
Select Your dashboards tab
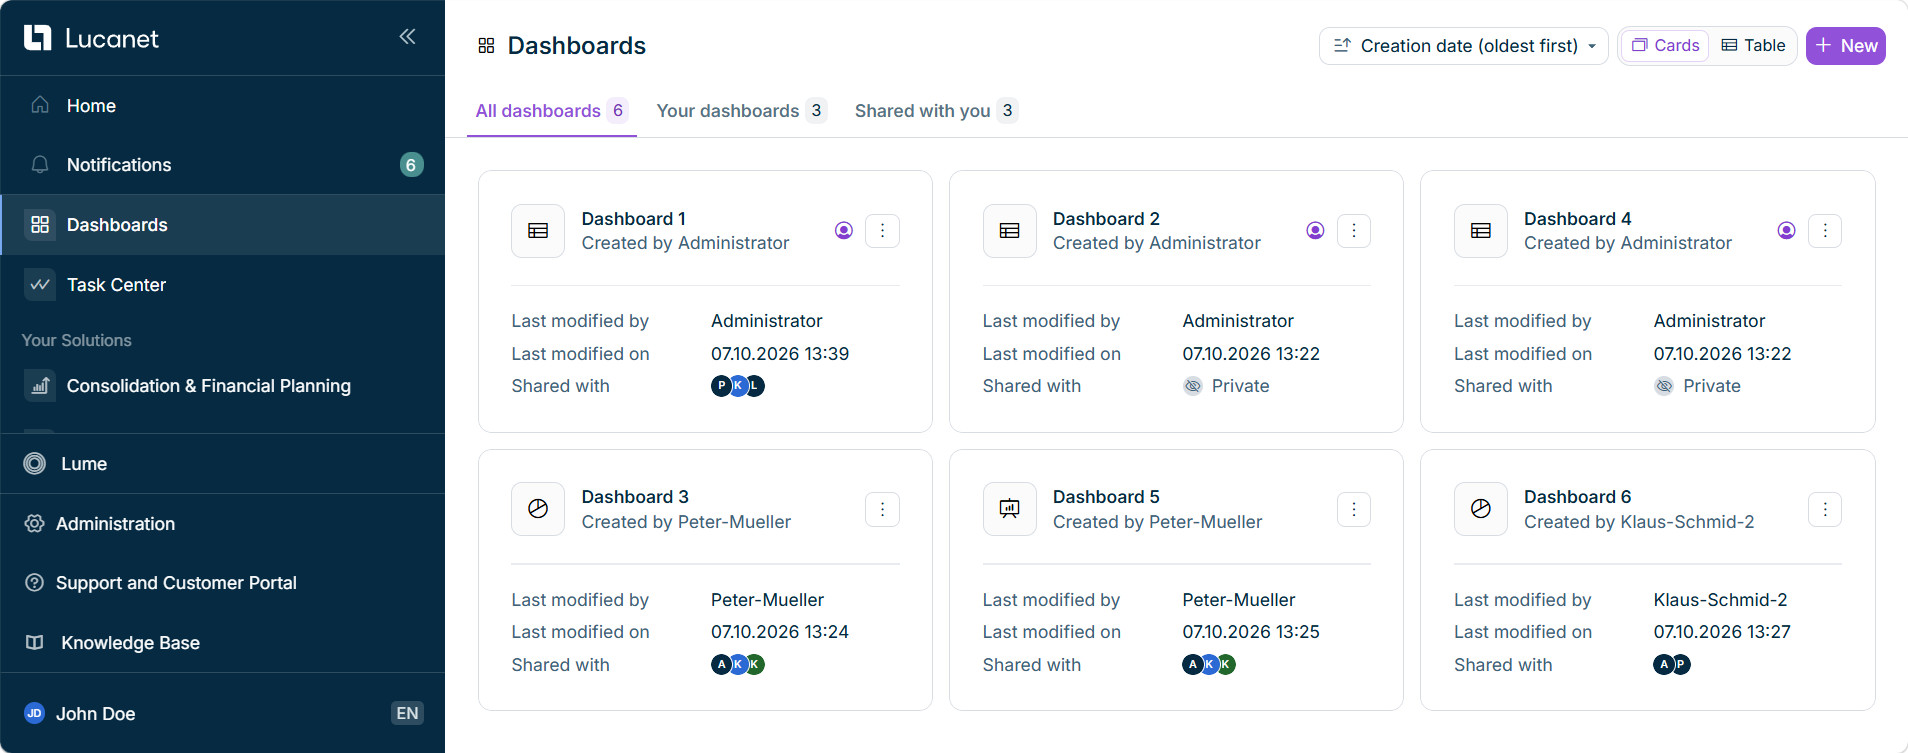point(741,111)
